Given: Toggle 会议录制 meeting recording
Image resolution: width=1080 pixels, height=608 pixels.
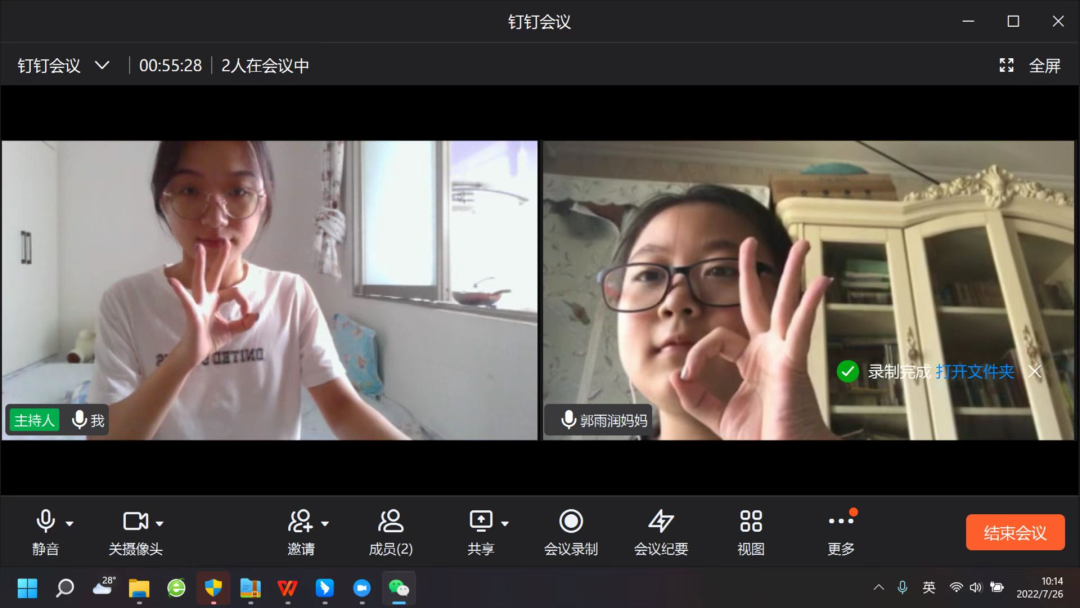Looking at the screenshot, I should (570, 532).
